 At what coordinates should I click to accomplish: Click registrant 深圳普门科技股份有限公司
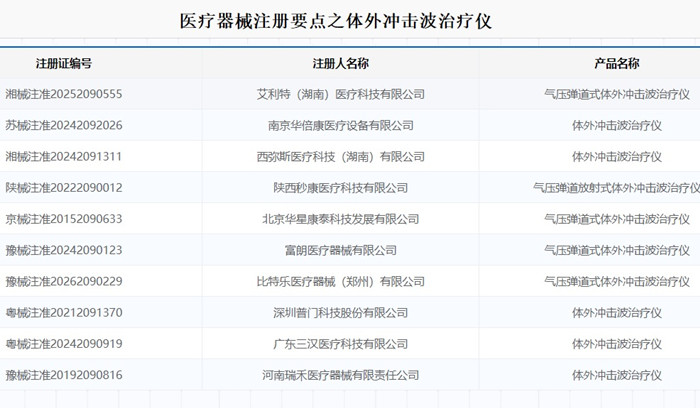pyautogui.click(x=341, y=313)
